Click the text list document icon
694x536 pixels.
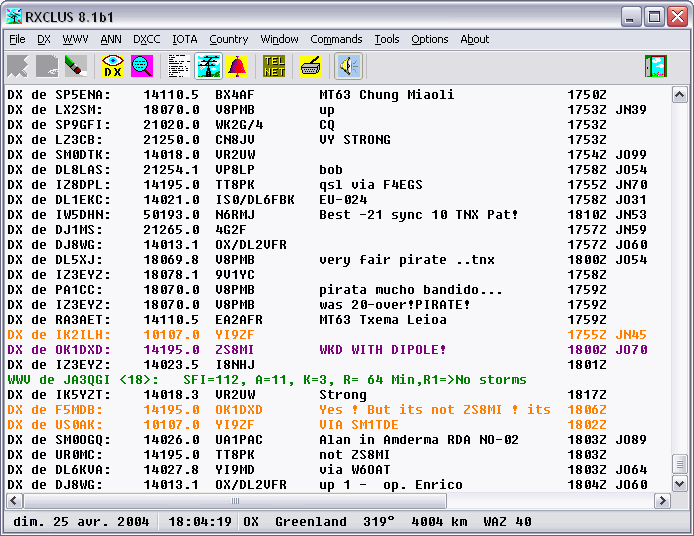click(179, 66)
